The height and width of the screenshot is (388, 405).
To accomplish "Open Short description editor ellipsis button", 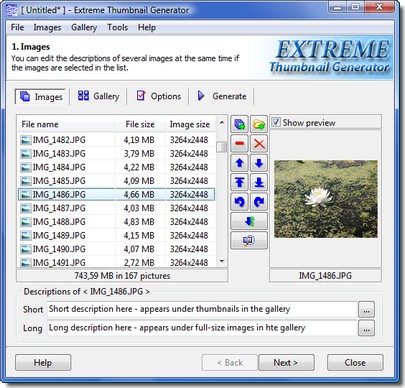I will [366, 309].
